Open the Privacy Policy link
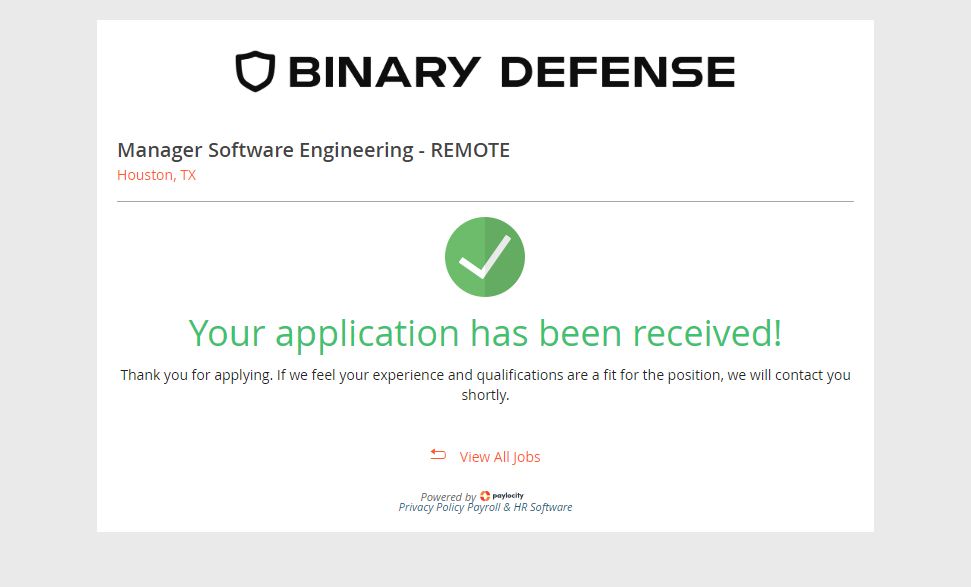Screen dimensions: 971x587 pyautogui.click(x=431, y=508)
